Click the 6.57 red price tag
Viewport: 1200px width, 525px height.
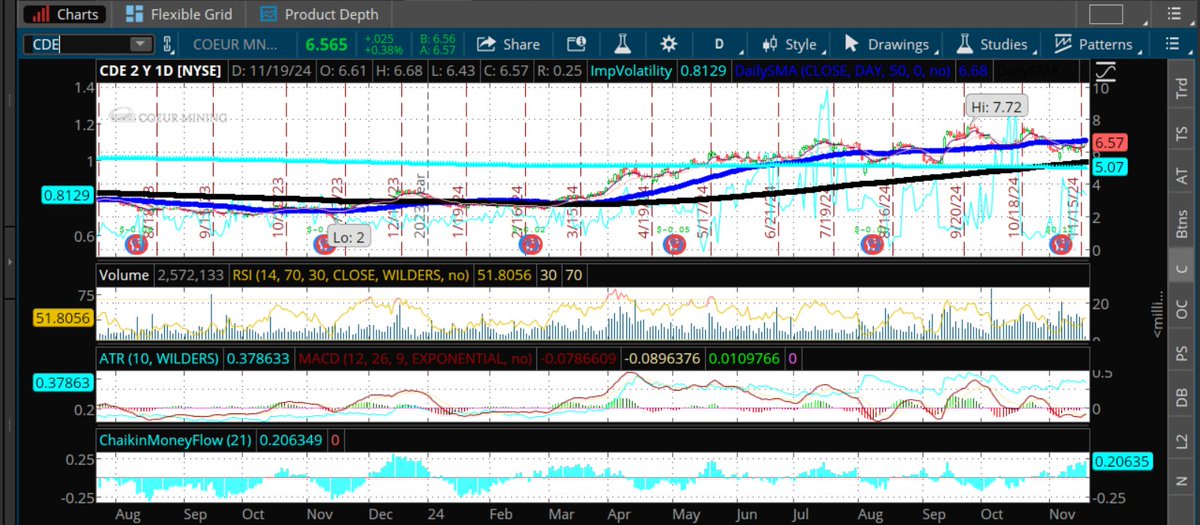1110,143
